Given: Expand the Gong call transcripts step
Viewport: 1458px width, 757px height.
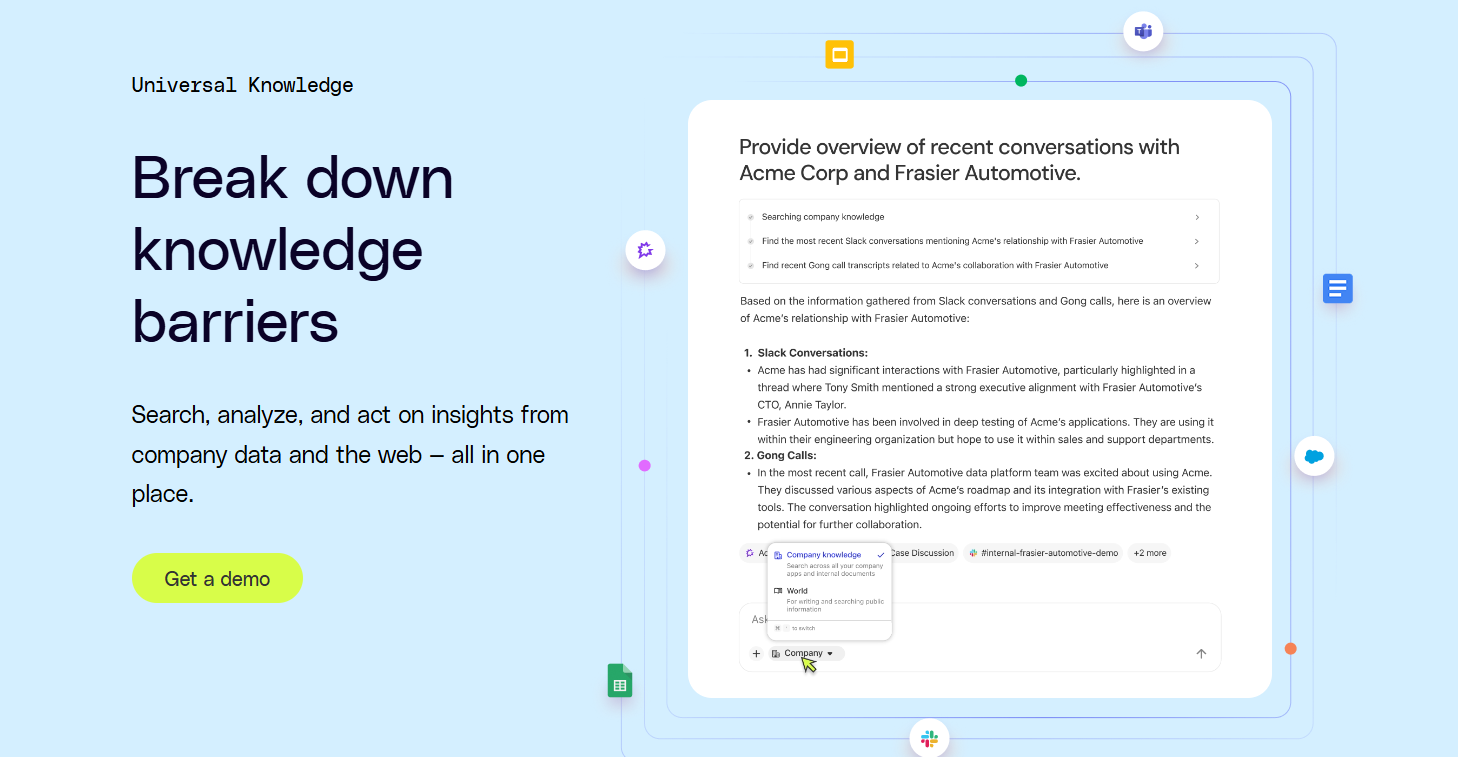Looking at the screenshot, I should tap(979, 265).
